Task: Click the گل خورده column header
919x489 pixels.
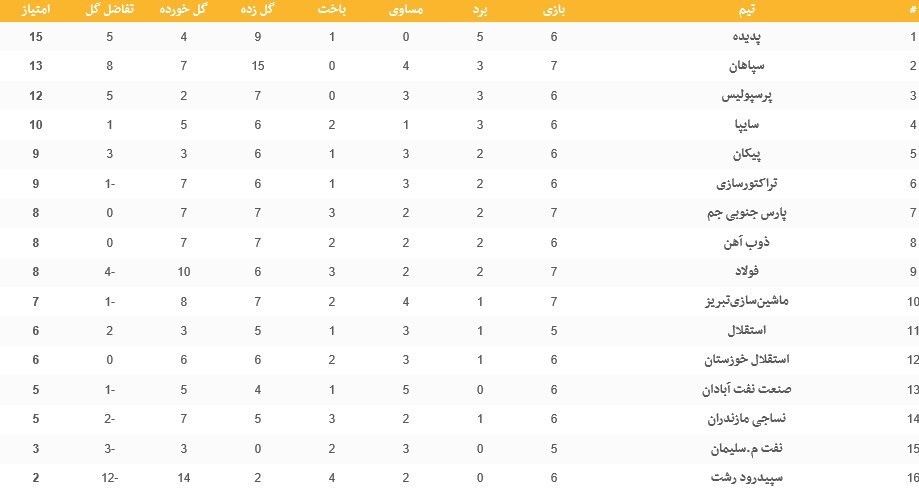Action: click(x=185, y=10)
